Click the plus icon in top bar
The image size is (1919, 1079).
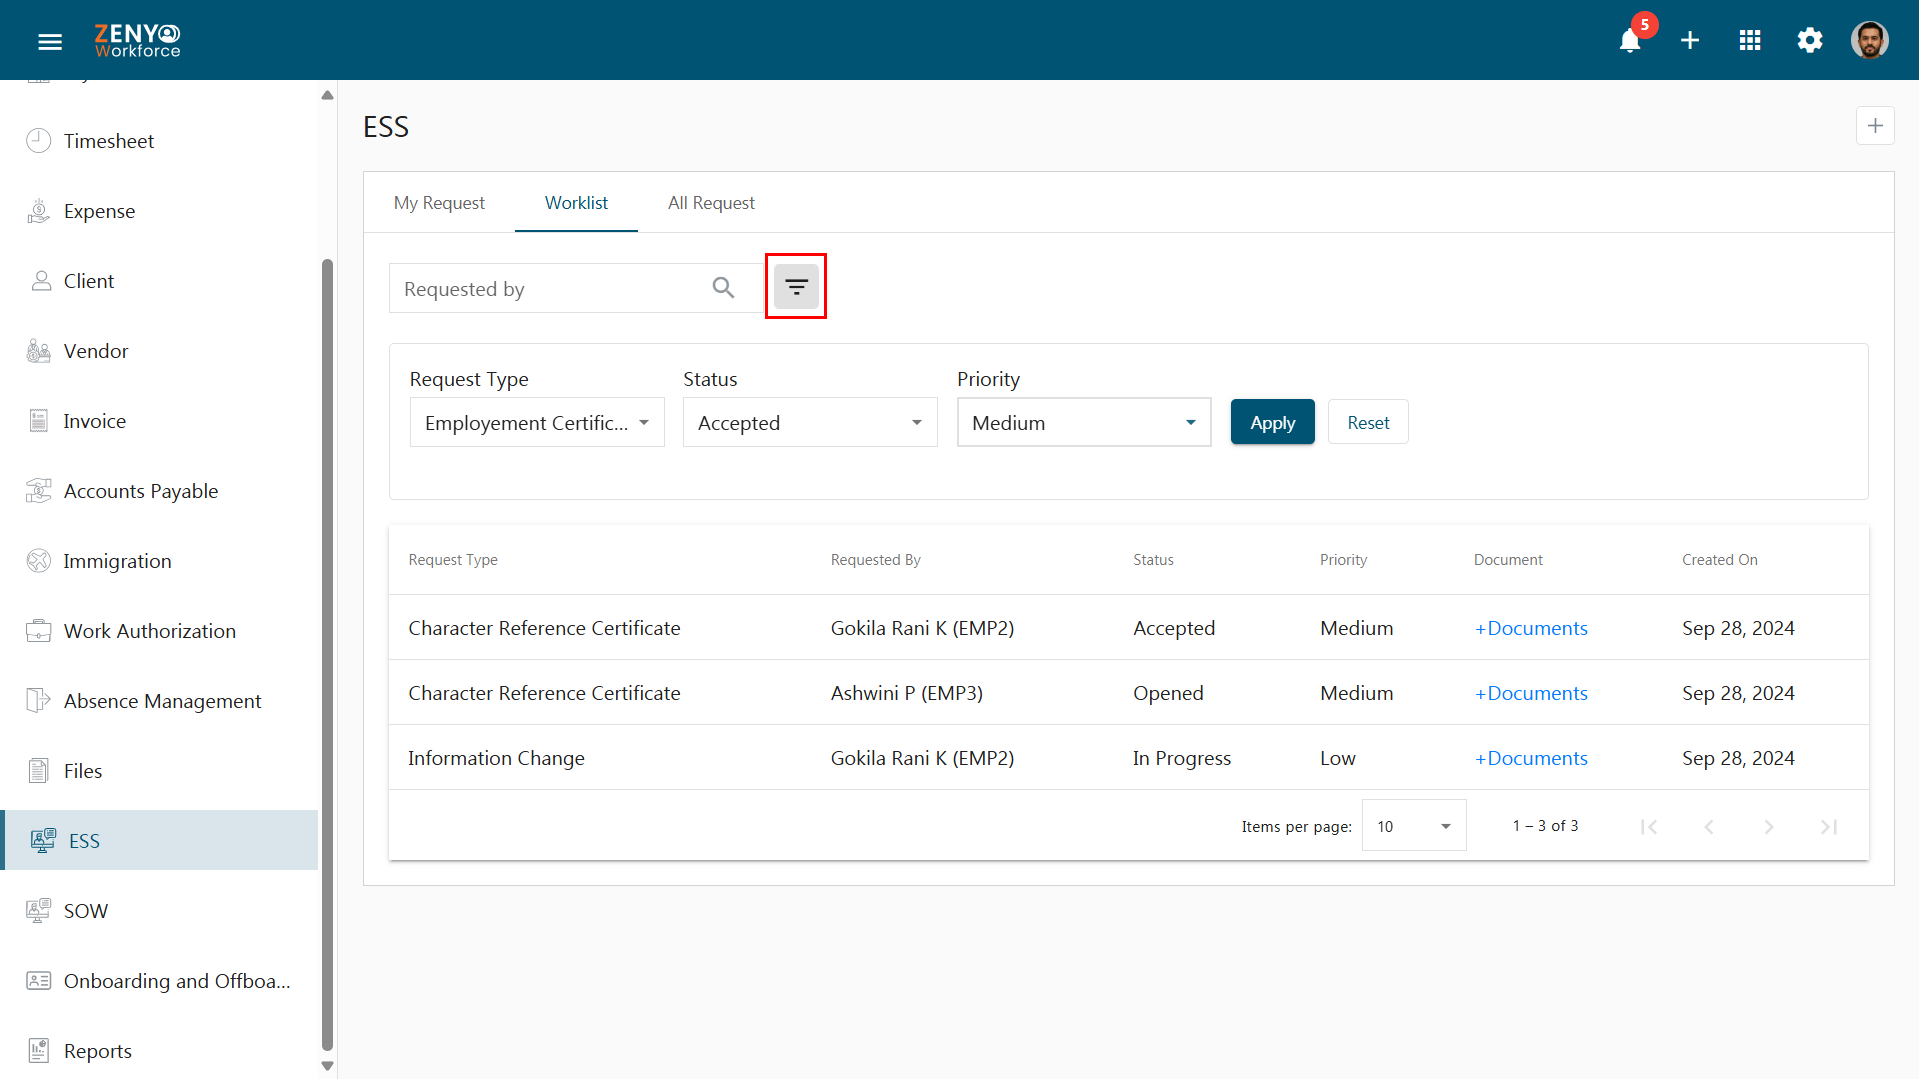tap(1690, 41)
